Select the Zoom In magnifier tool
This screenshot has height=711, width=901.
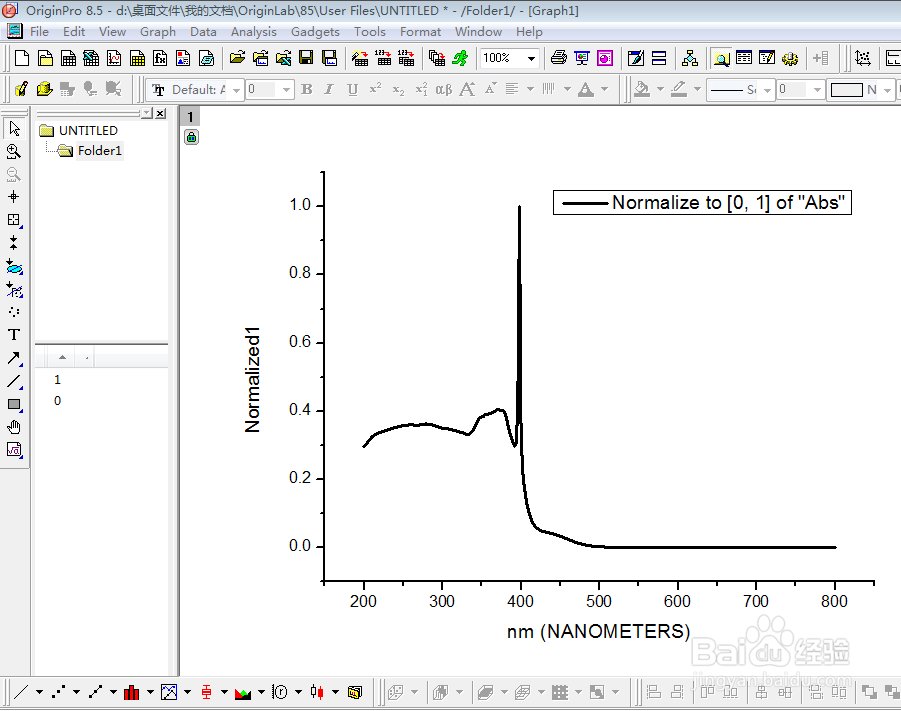[x=14, y=152]
